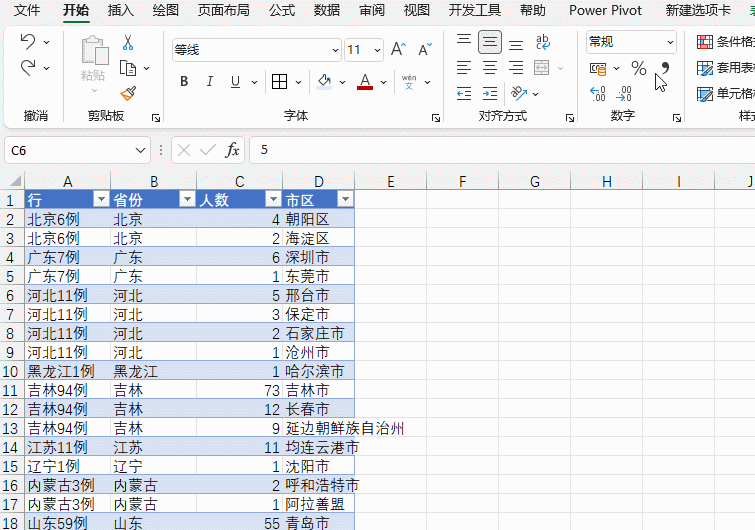Click the wén phonetic guide icon
This screenshot has height=530, width=755.
coord(409,82)
